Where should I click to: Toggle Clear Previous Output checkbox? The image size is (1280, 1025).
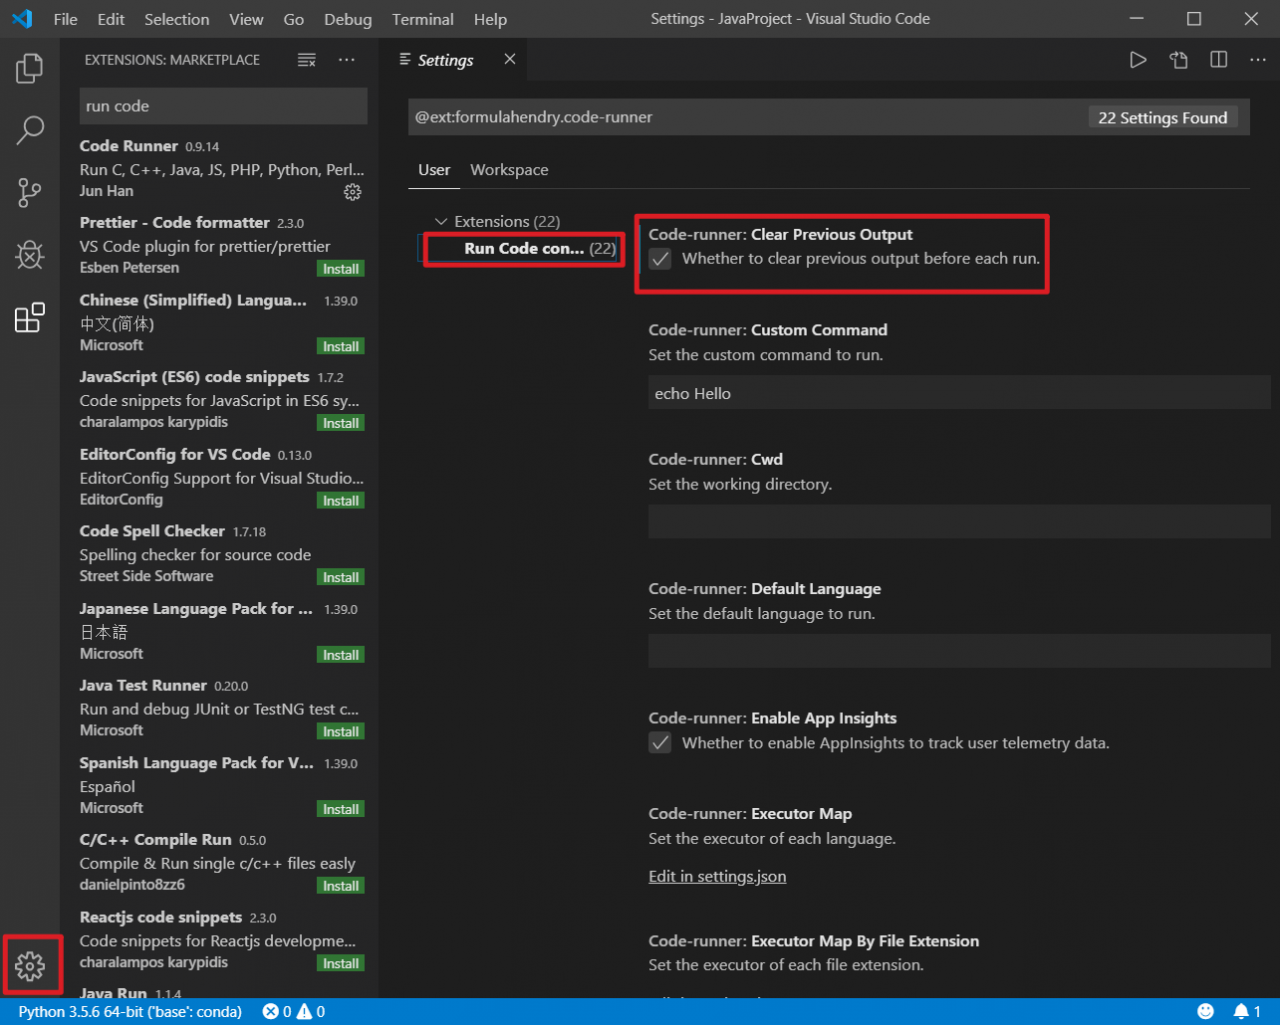(x=660, y=258)
